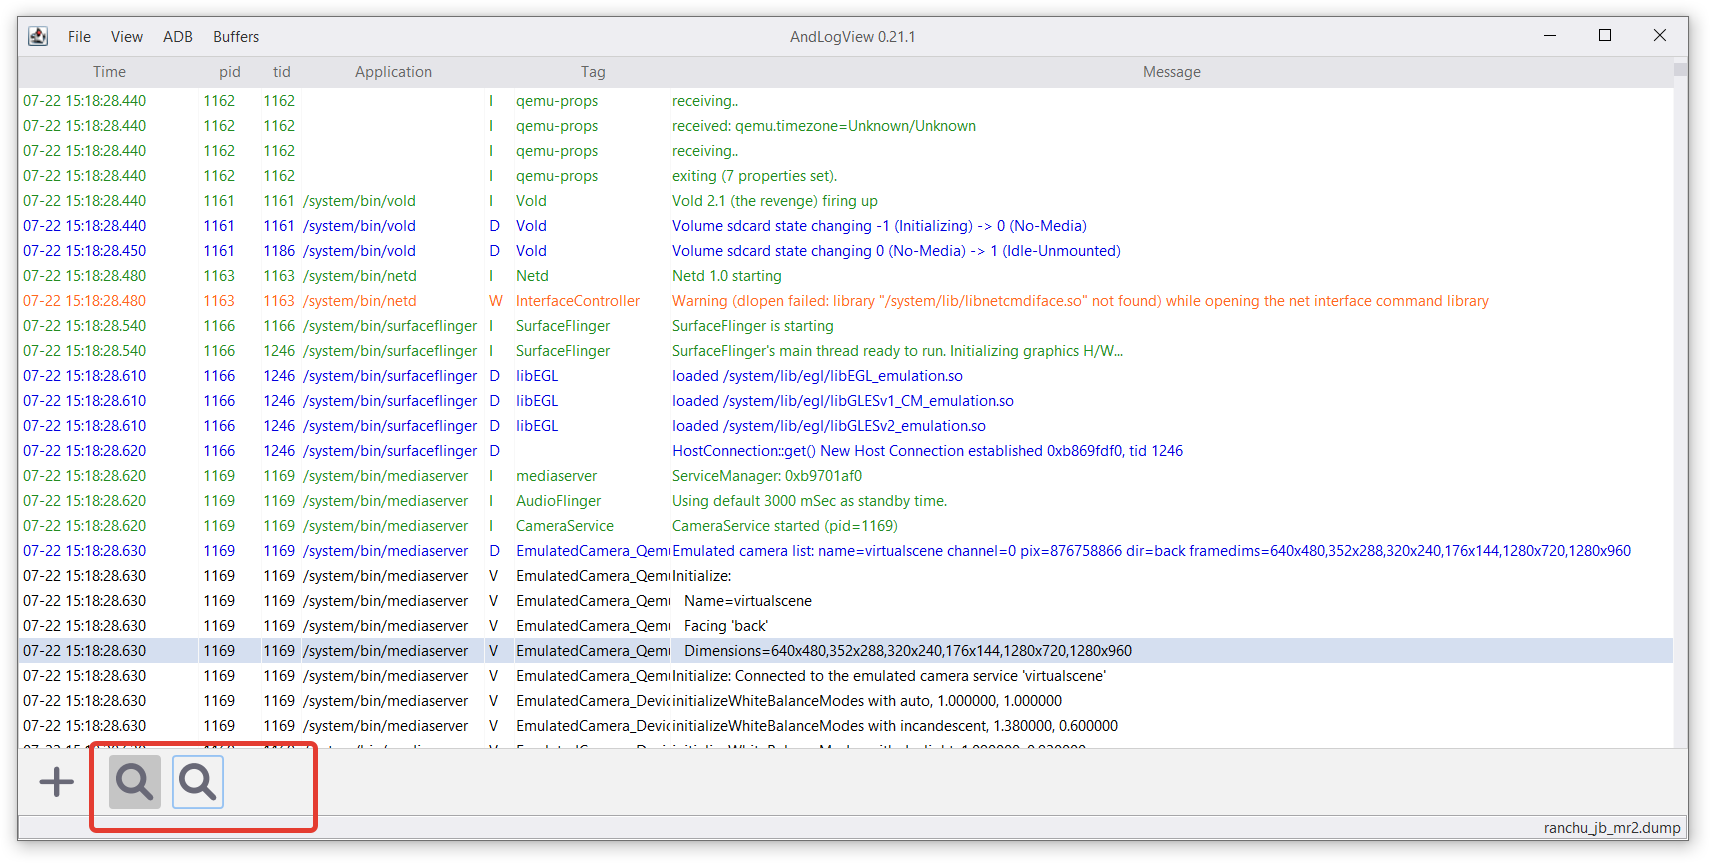Viewport: 1710px width, 863px height.
Task: Select row 'CameraService started (pid=1169)'
Action: pyautogui.click(x=845, y=526)
